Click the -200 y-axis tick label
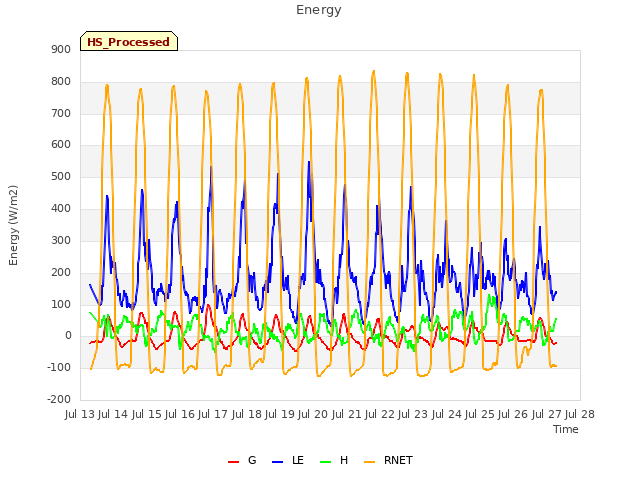 (x=59, y=399)
